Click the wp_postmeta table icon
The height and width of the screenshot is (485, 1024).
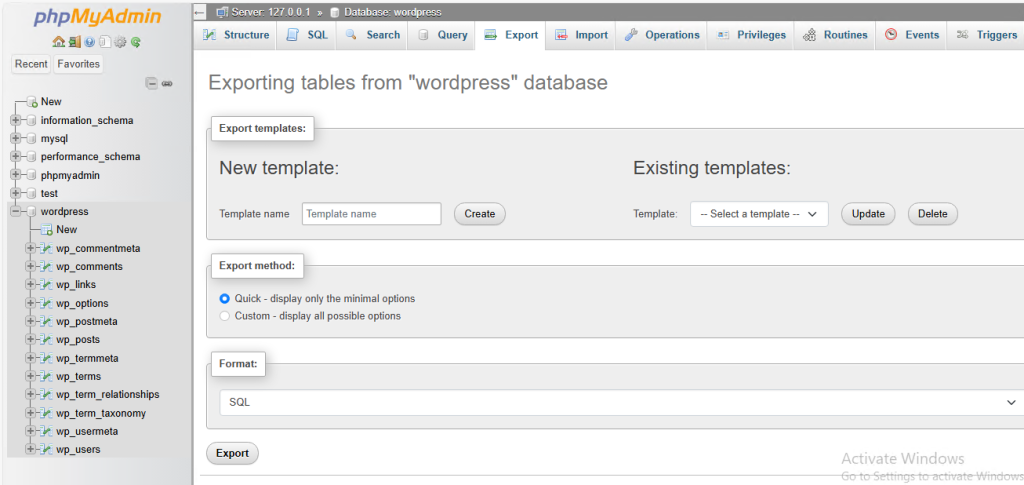click(46, 322)
